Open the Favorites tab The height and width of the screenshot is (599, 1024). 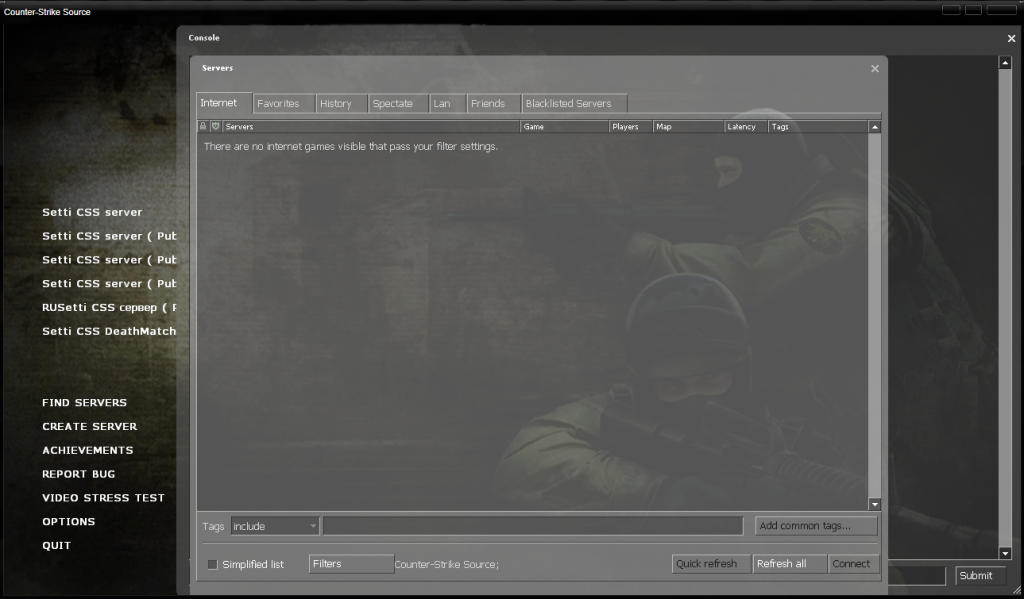tap(283, 104)
